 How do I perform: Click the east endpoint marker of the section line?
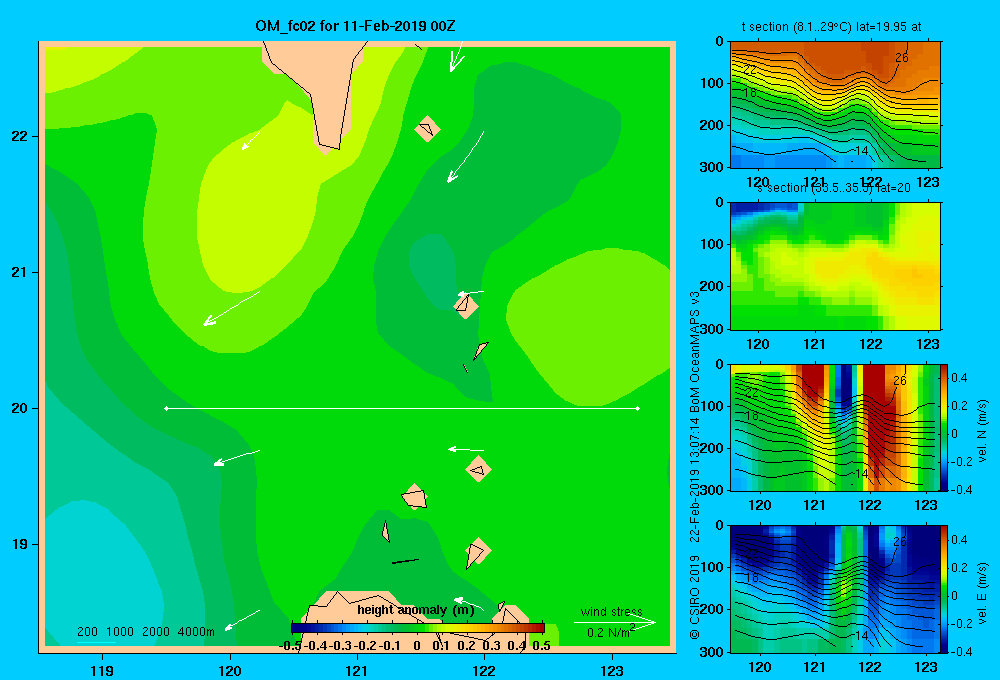[638, 408]
